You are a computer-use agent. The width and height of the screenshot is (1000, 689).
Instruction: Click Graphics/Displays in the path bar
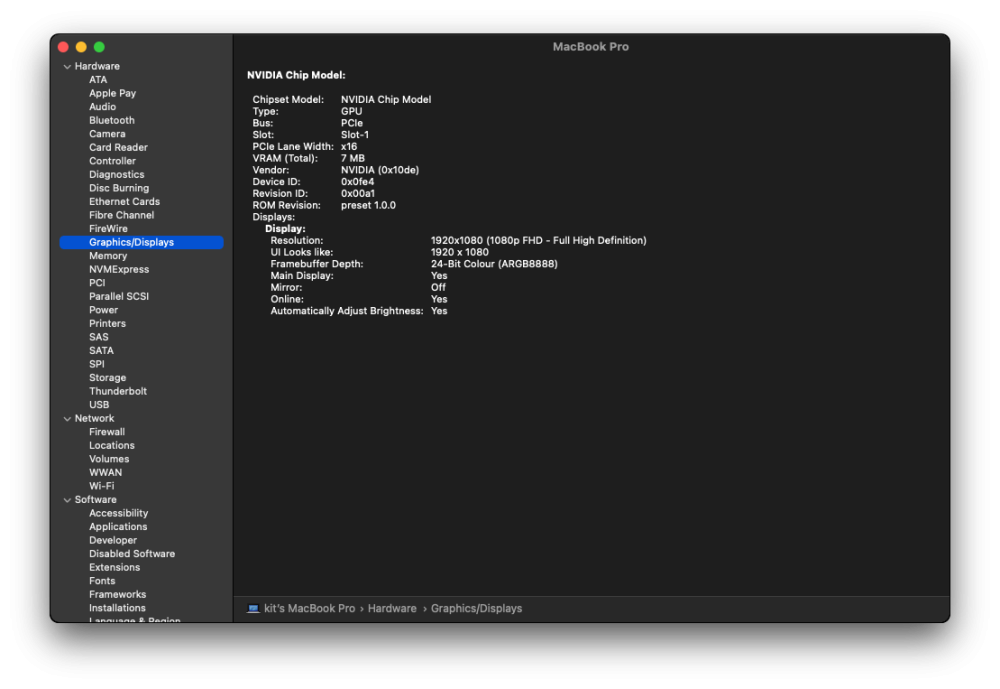(476, 609)
